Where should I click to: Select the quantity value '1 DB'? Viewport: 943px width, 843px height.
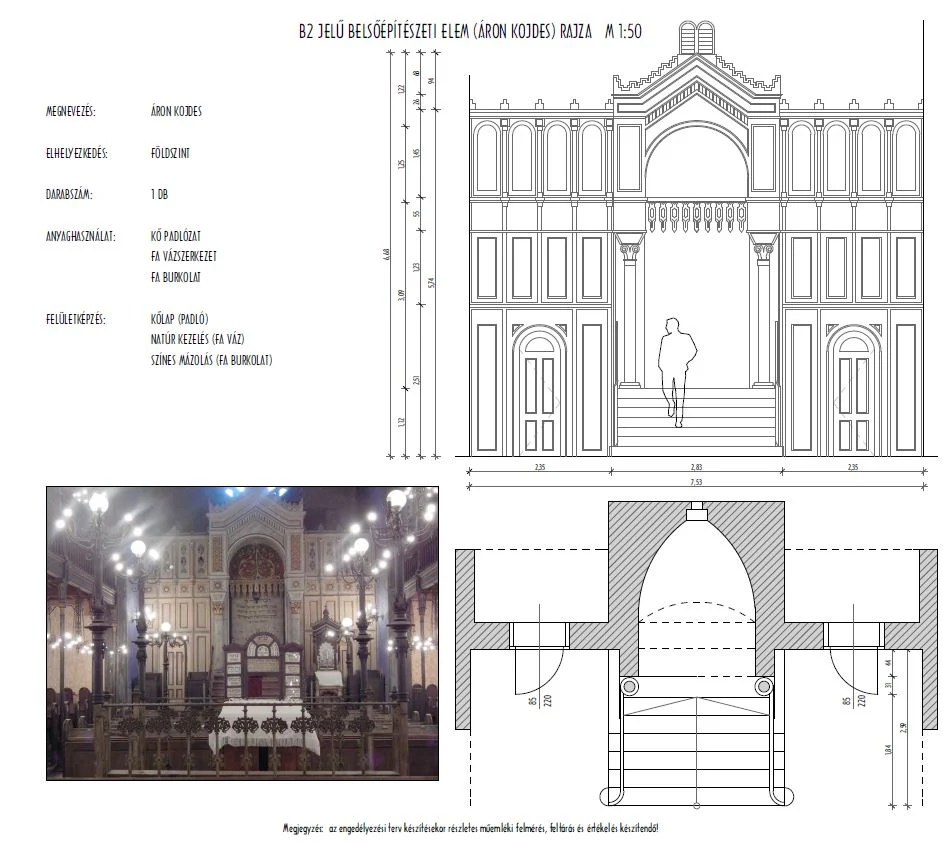coord(159,194)
